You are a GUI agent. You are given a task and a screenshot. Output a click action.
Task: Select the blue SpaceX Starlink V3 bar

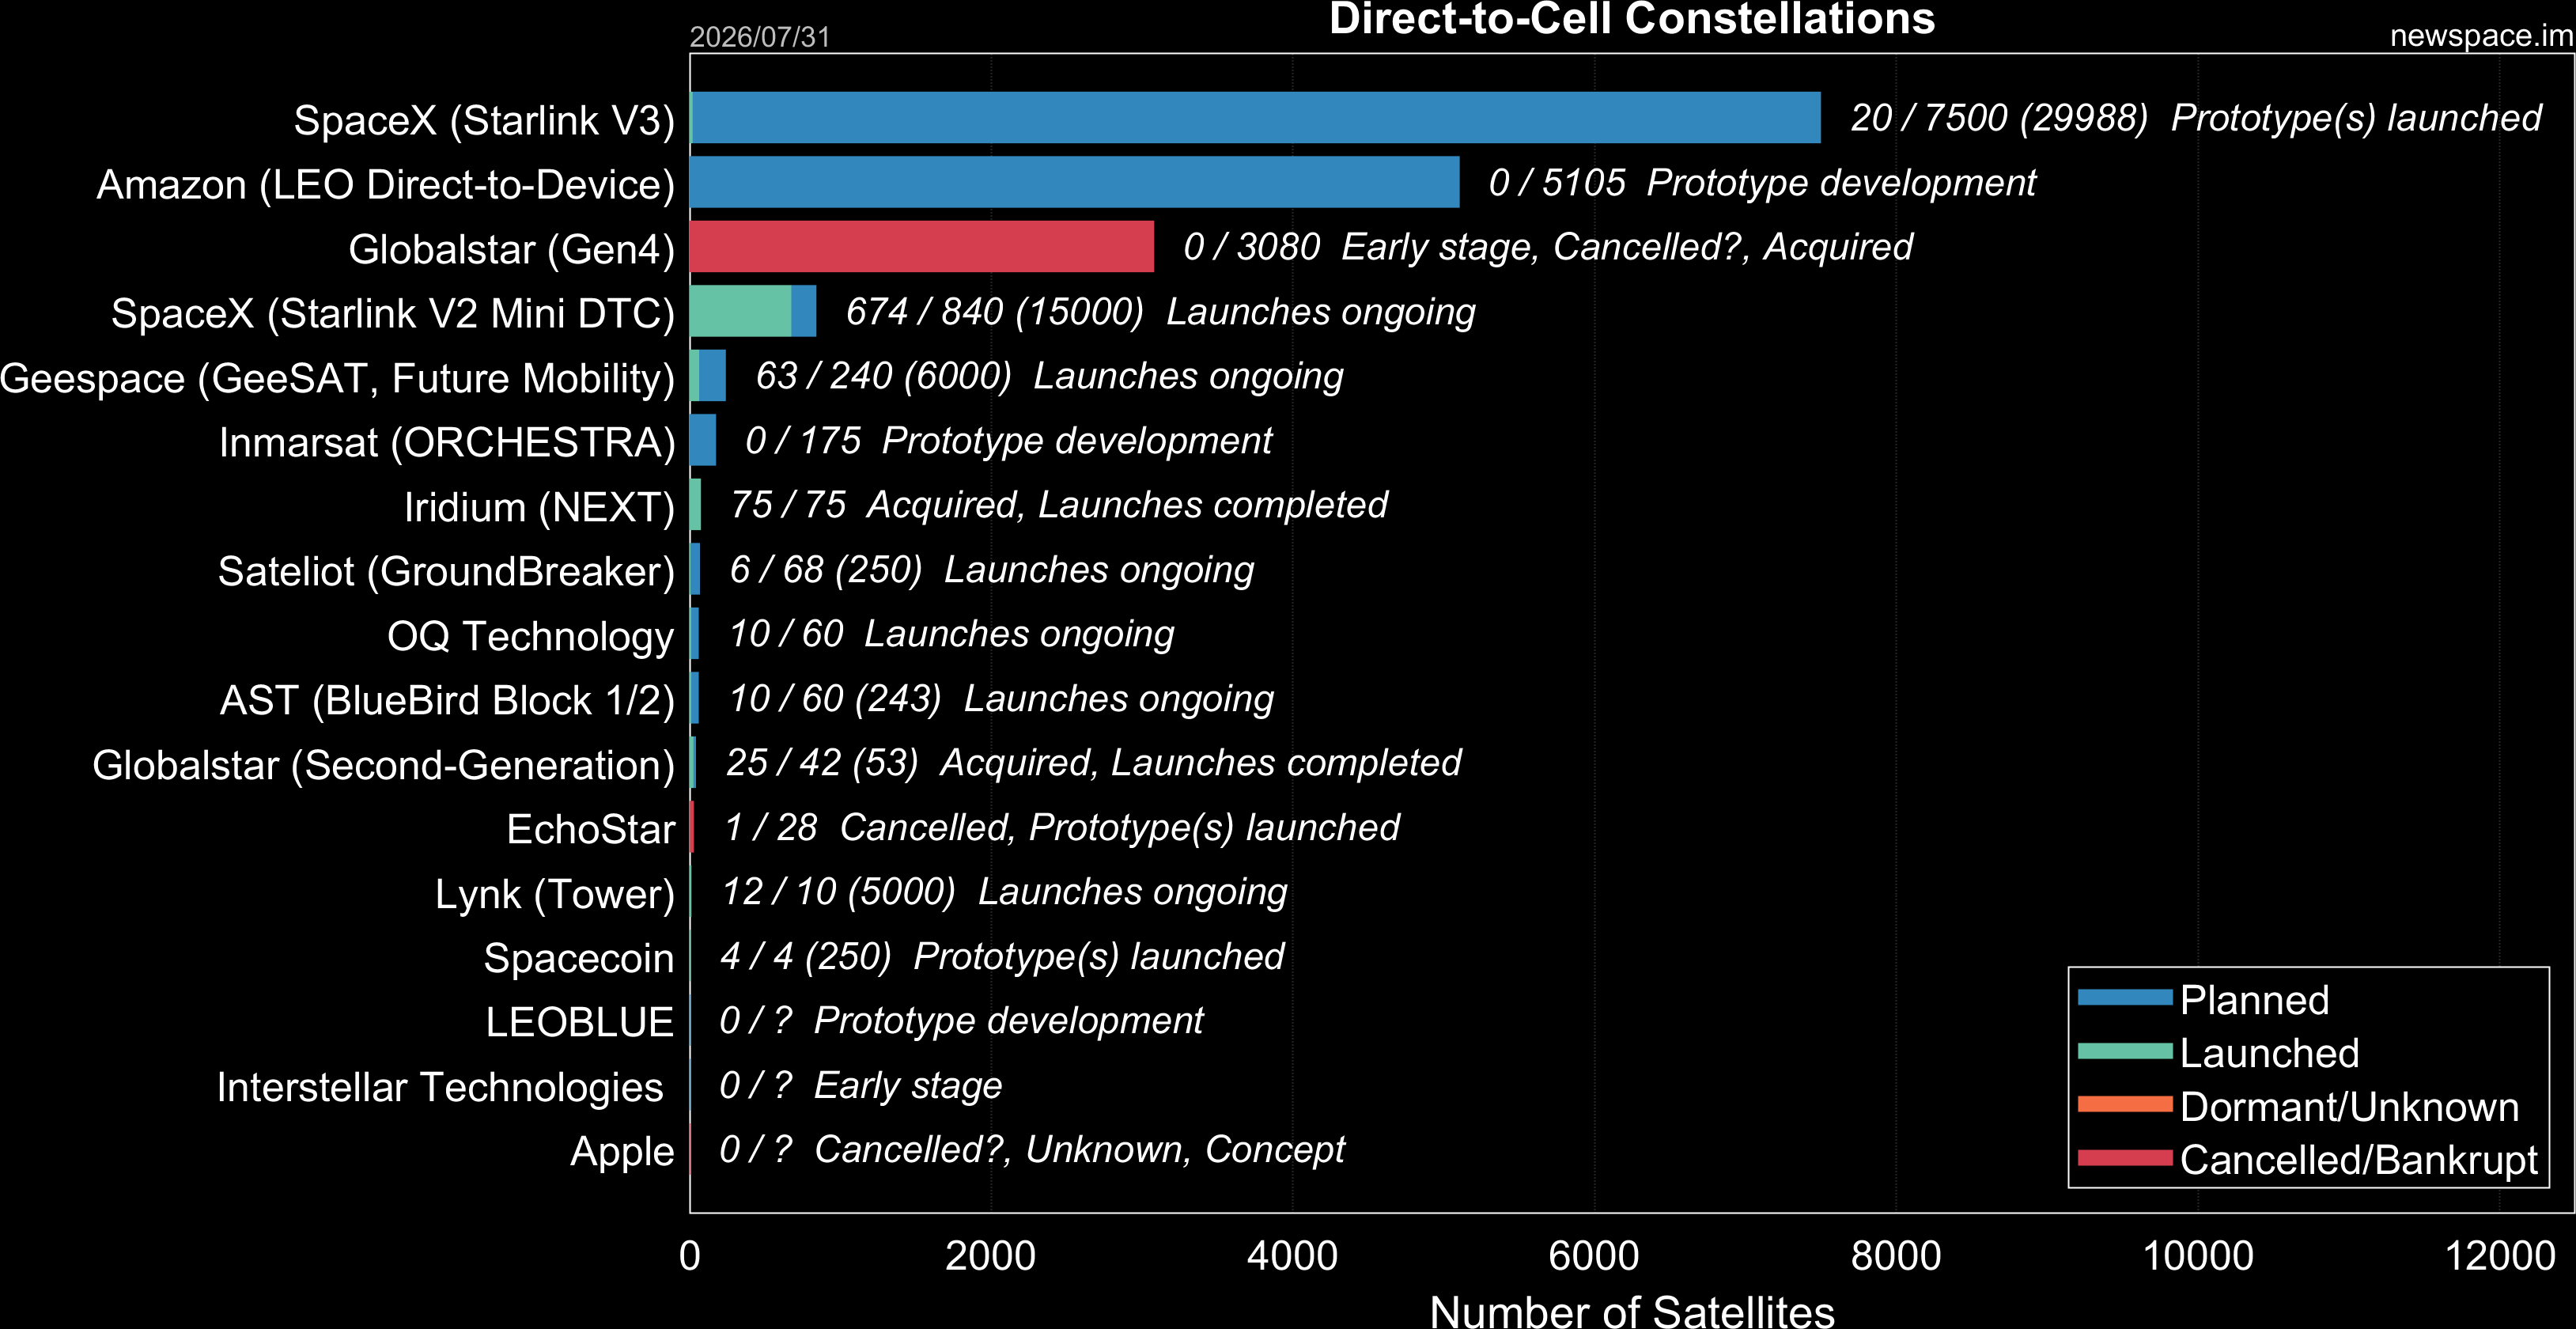point(1257,118)
